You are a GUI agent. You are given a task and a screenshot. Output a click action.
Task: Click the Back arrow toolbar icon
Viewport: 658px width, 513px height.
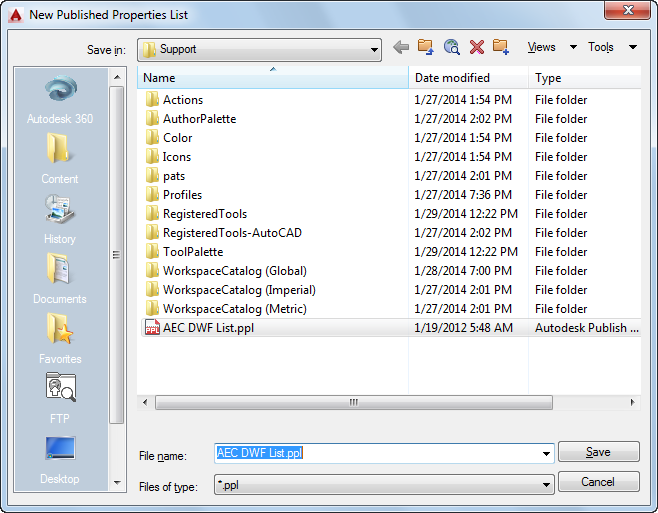click(x=401, y=47)
